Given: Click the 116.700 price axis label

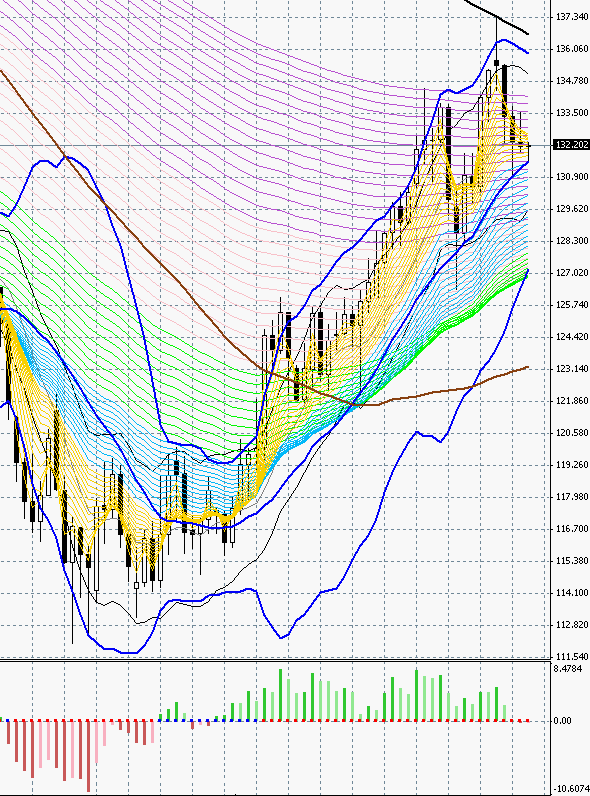Looking at the screenshot, I should [x=572, y=529].
